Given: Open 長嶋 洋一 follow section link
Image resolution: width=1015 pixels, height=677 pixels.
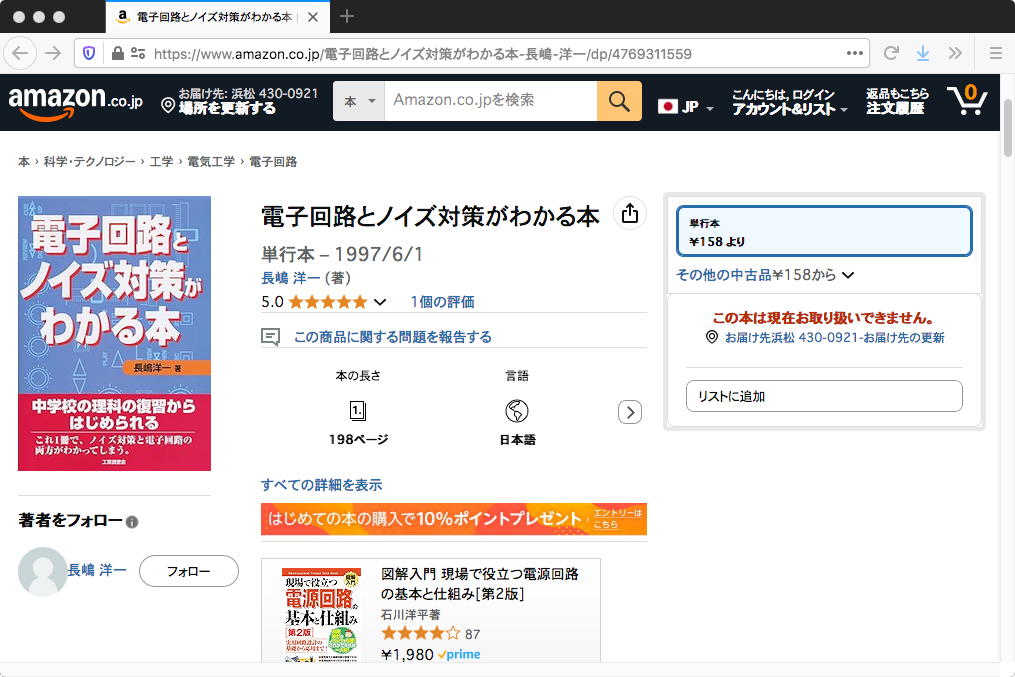Looking at the screenshot, I should (x=97, y=570).
